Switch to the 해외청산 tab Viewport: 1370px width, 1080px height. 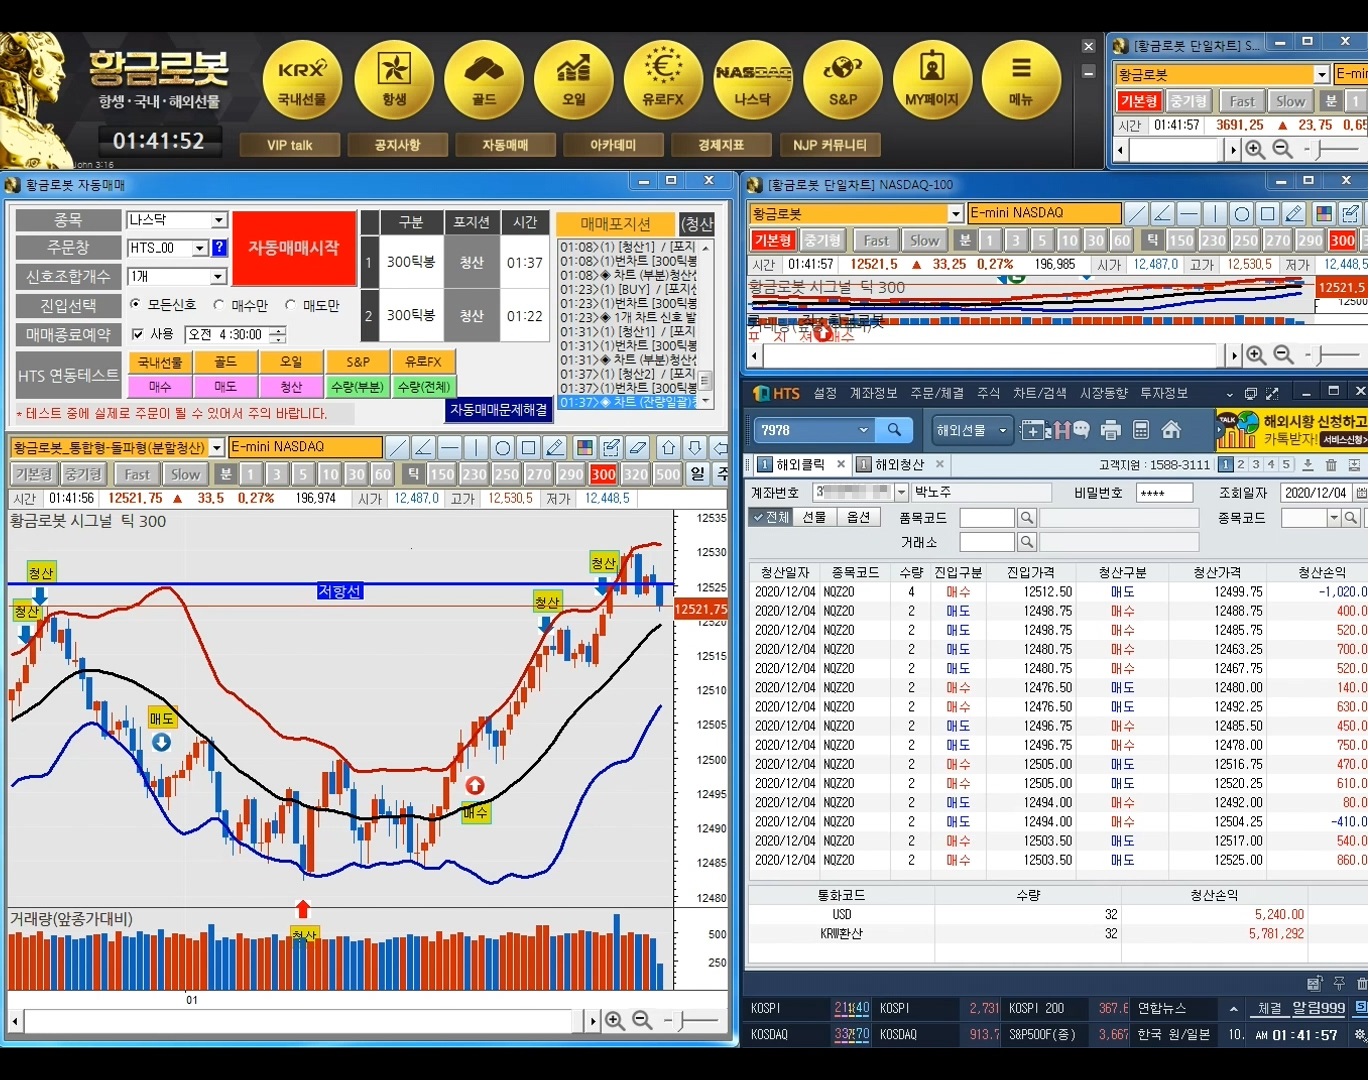pyautogui.click(x=900, y=464)
